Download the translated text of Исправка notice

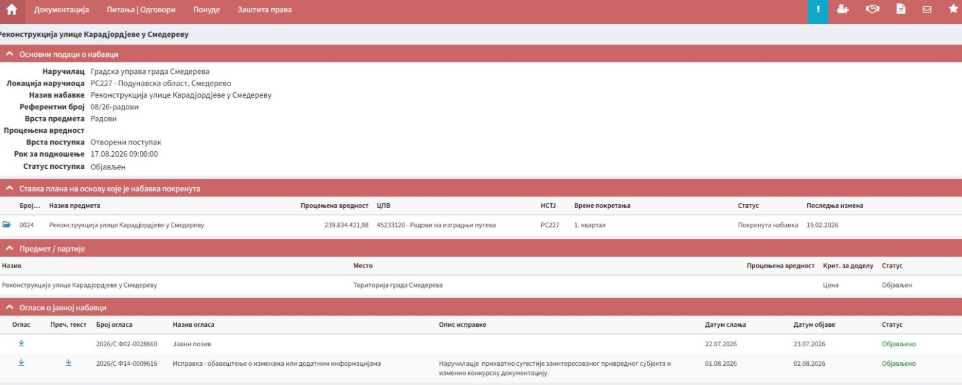pyautogui.click(x=69, y=363)
